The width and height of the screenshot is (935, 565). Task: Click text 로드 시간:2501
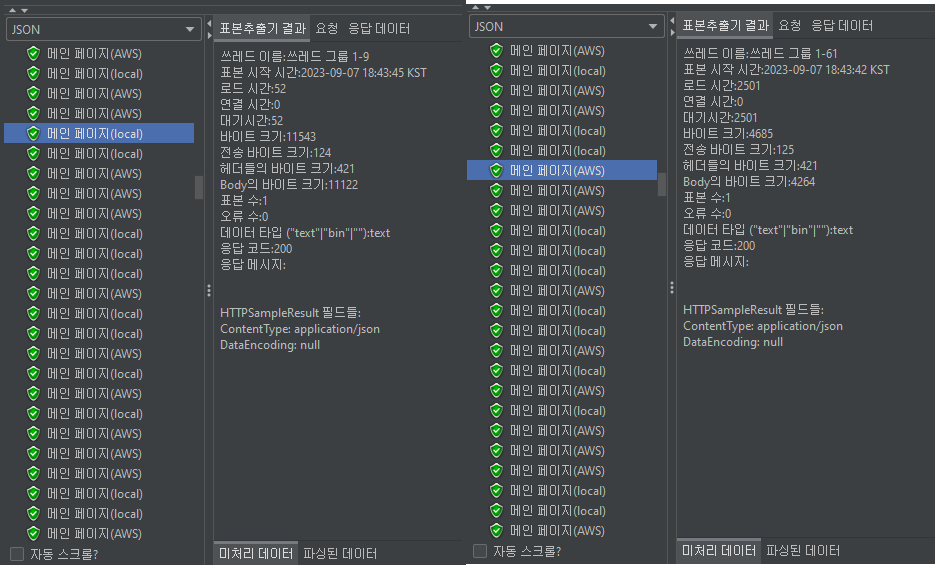tap(722, 86)
